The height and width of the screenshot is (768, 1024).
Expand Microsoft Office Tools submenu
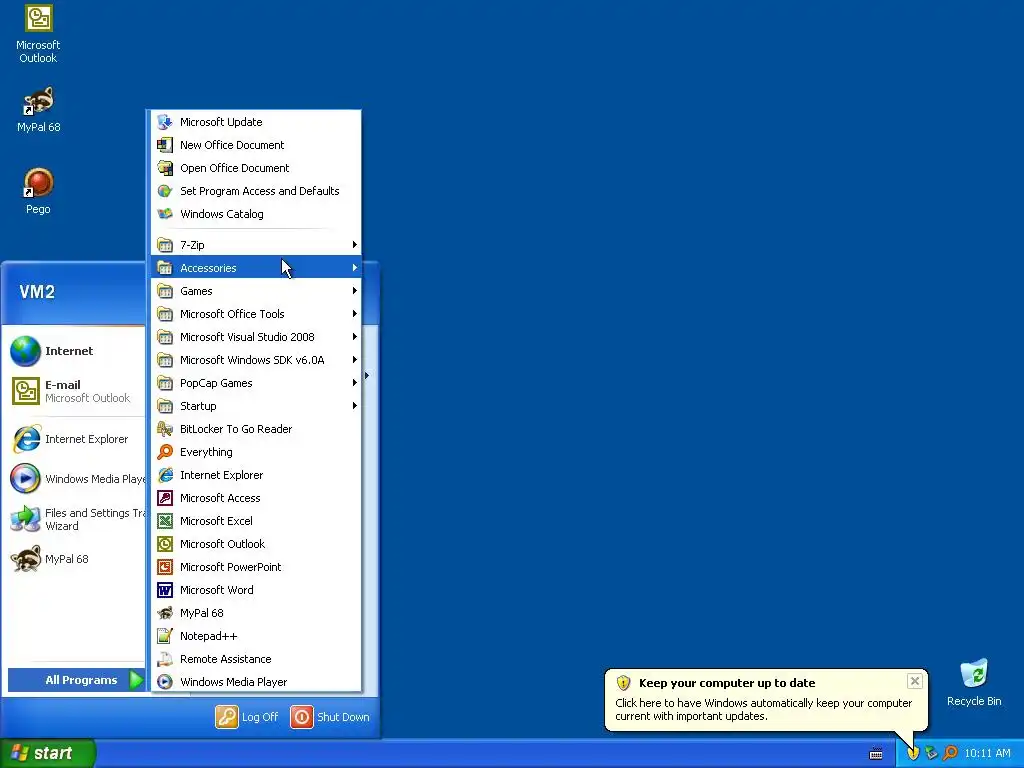[255, 314]
